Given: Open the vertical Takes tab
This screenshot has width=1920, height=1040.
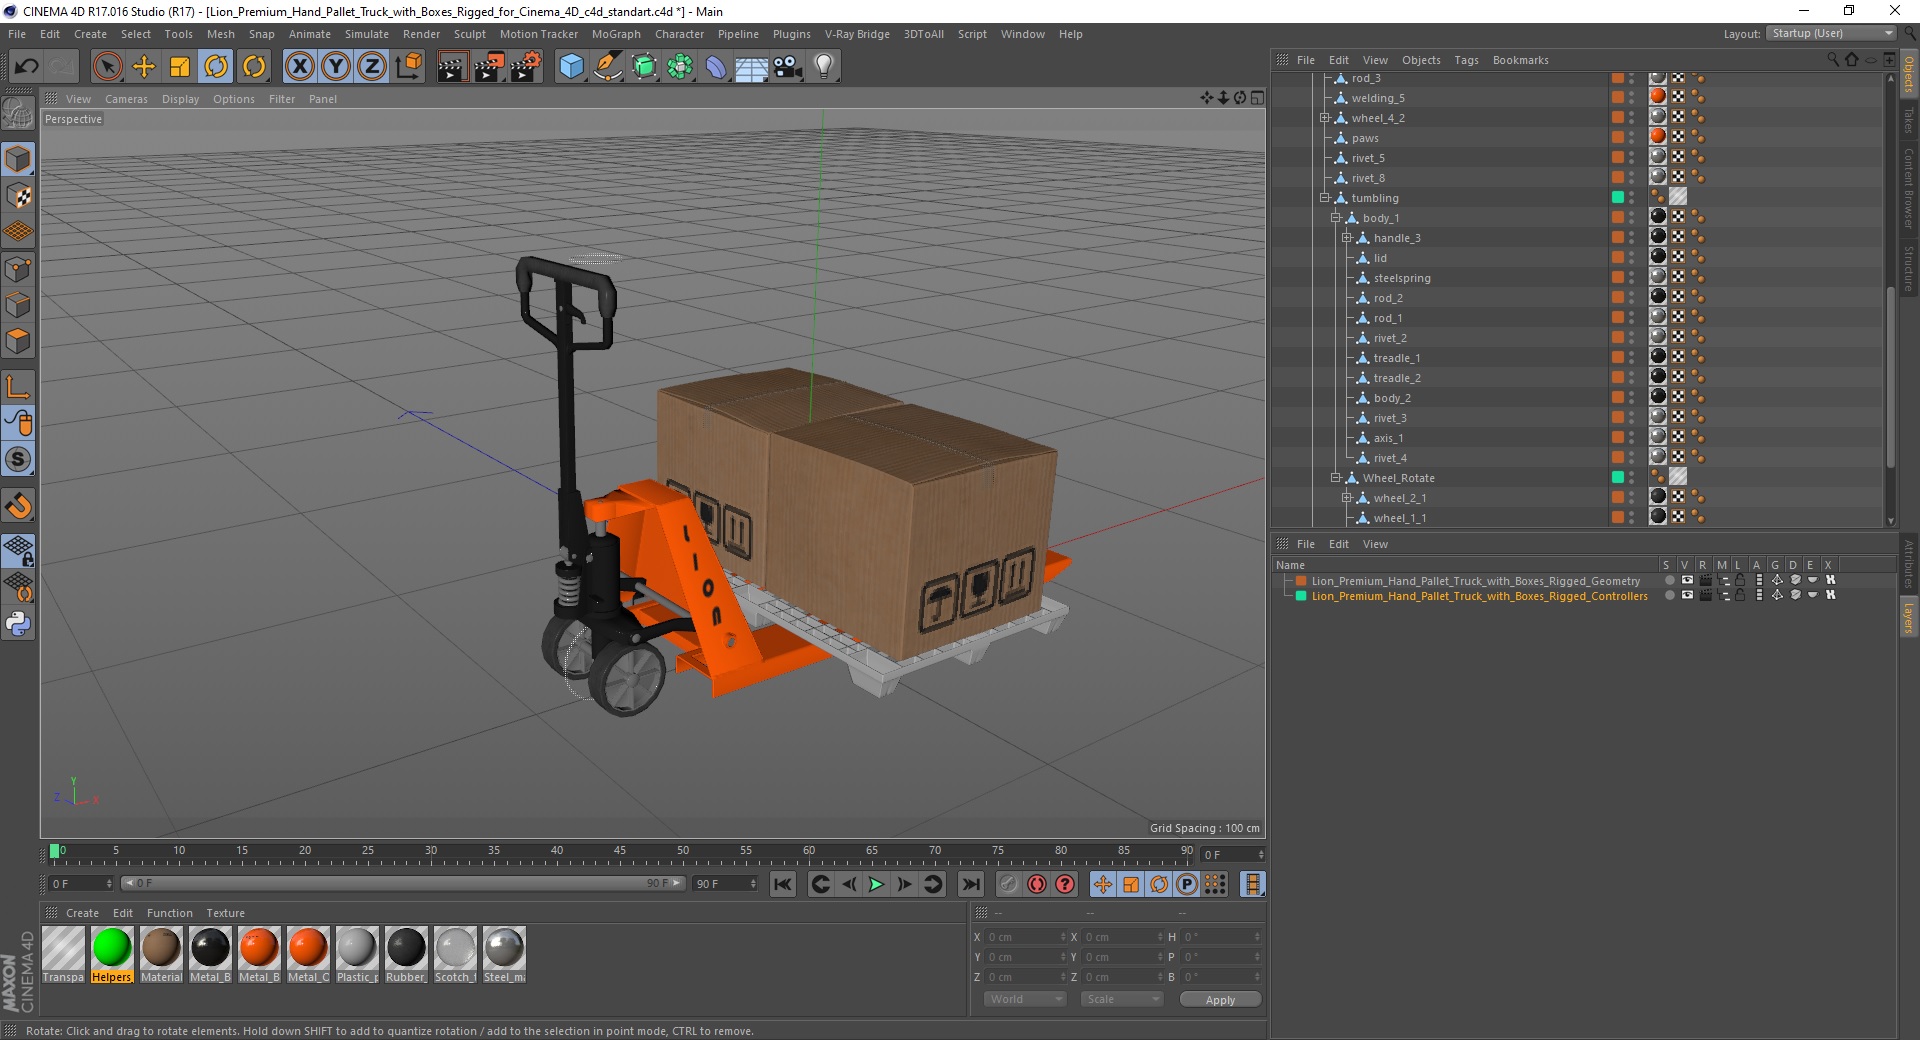Looking at the screenshot, I should [x=1908, y=122].
